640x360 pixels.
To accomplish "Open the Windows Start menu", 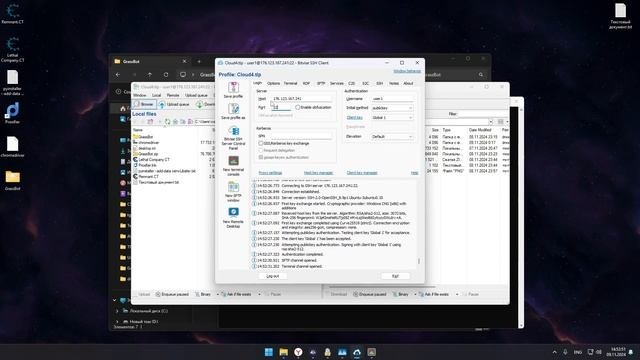I will click(269, 352).
